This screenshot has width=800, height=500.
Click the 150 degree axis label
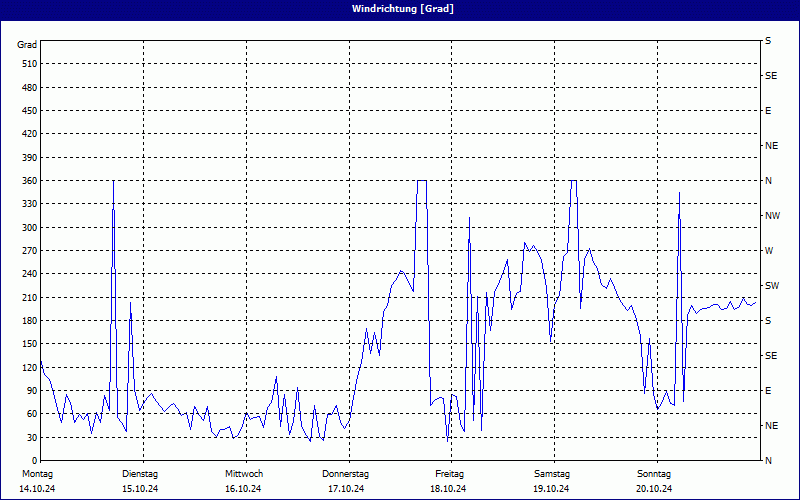[x=30, y=344]
